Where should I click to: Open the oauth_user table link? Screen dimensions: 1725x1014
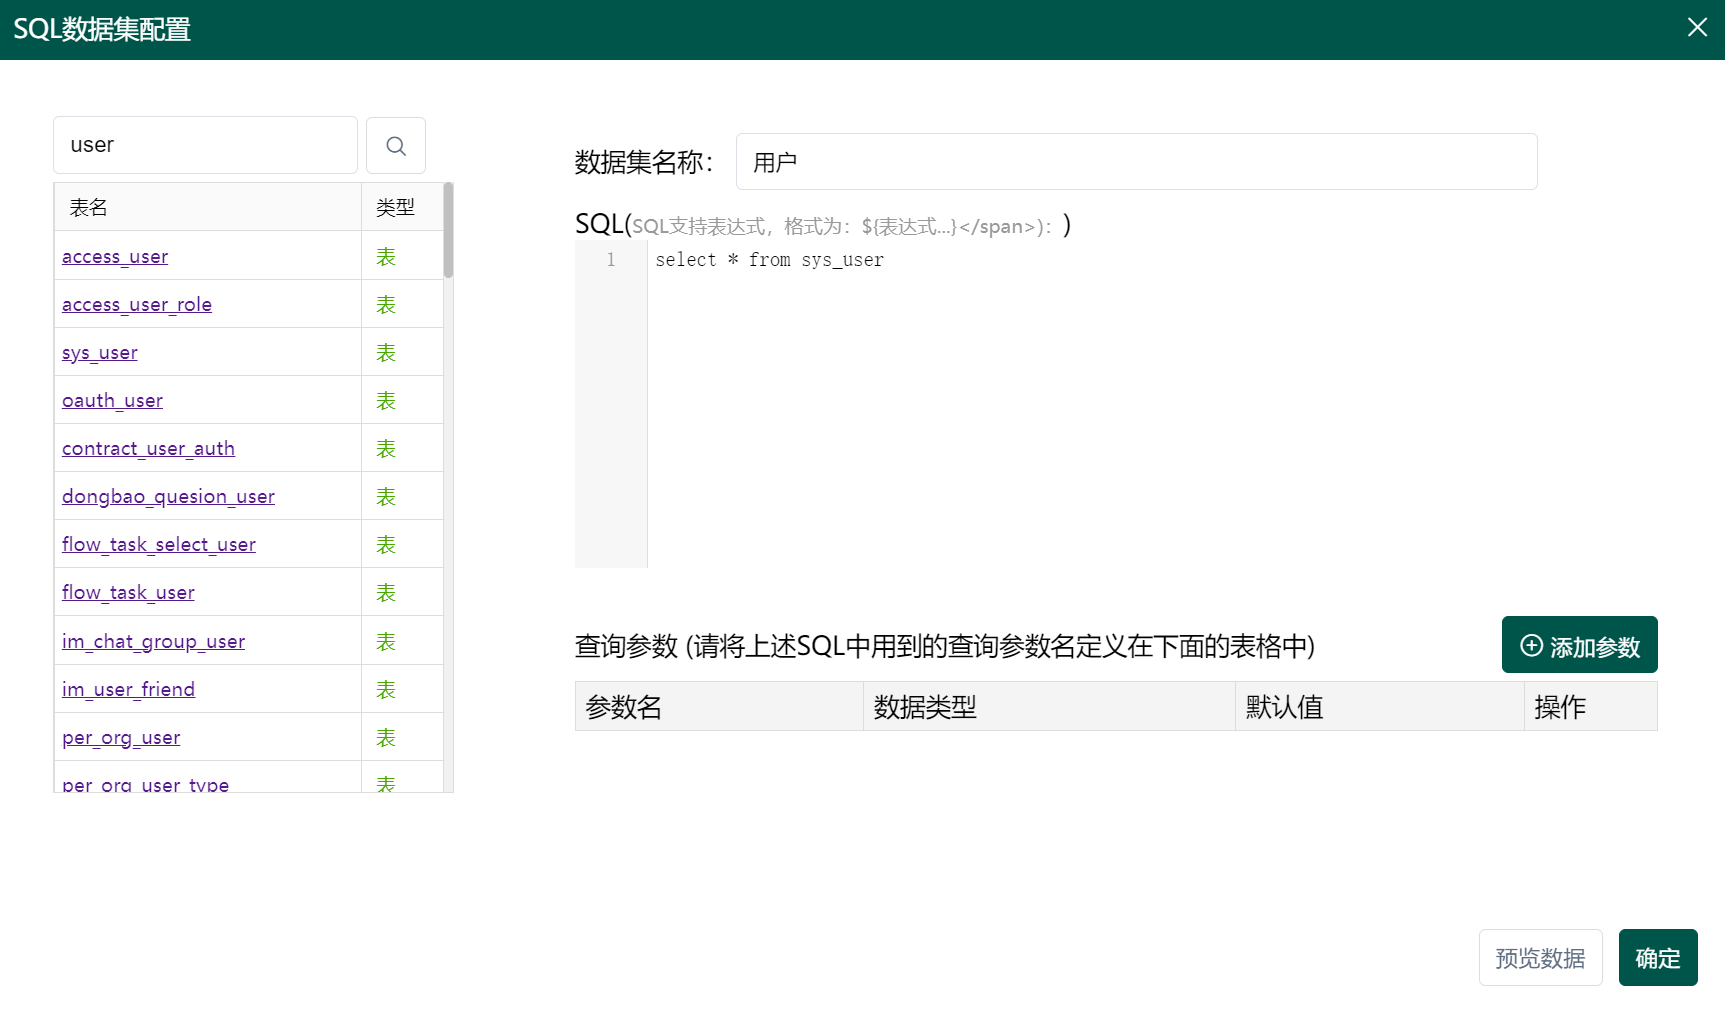pyautogui.click(x=112, y=400)
